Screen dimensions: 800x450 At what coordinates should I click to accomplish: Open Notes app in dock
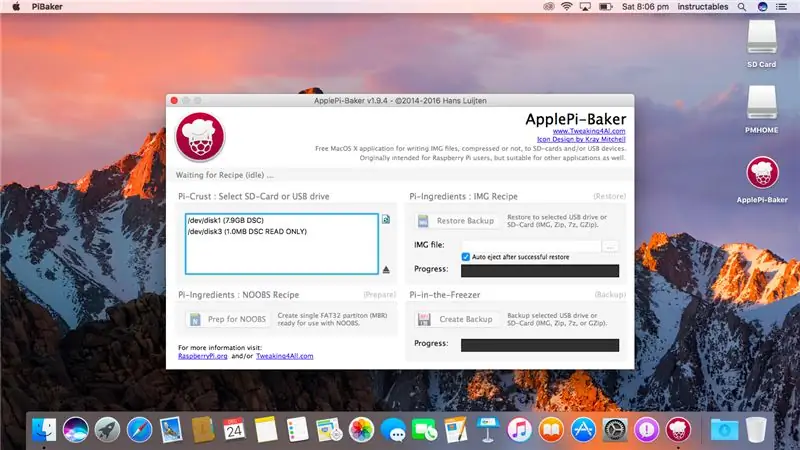coord(266,430)
